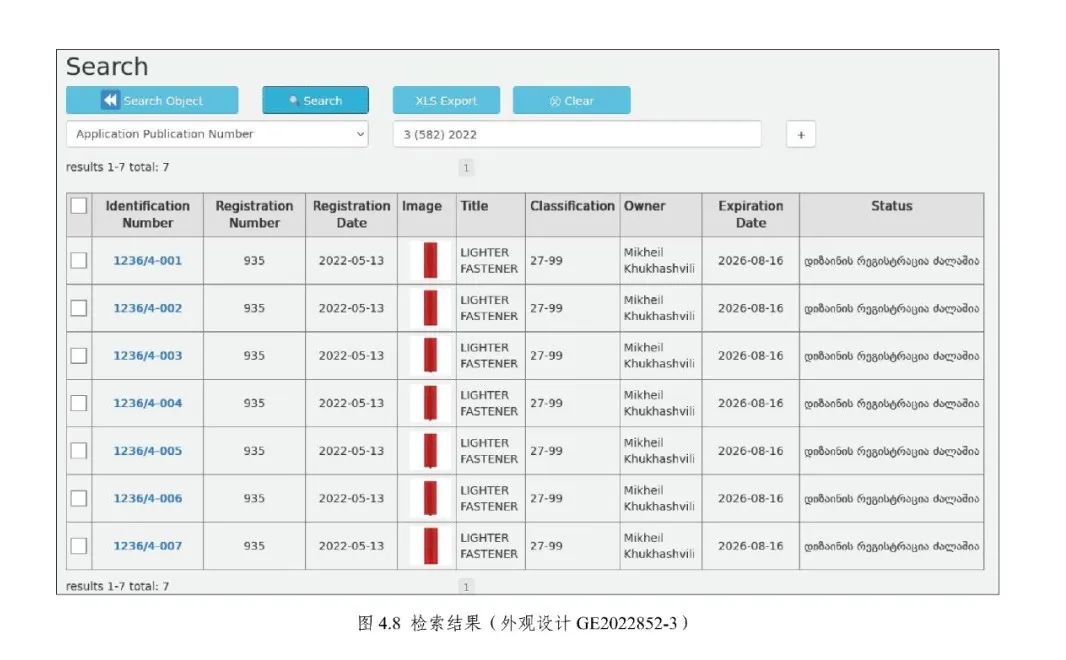The image size is (1066, 660).
Task: Sort table by Expiration Date header
Action: [x=750, y=214]
